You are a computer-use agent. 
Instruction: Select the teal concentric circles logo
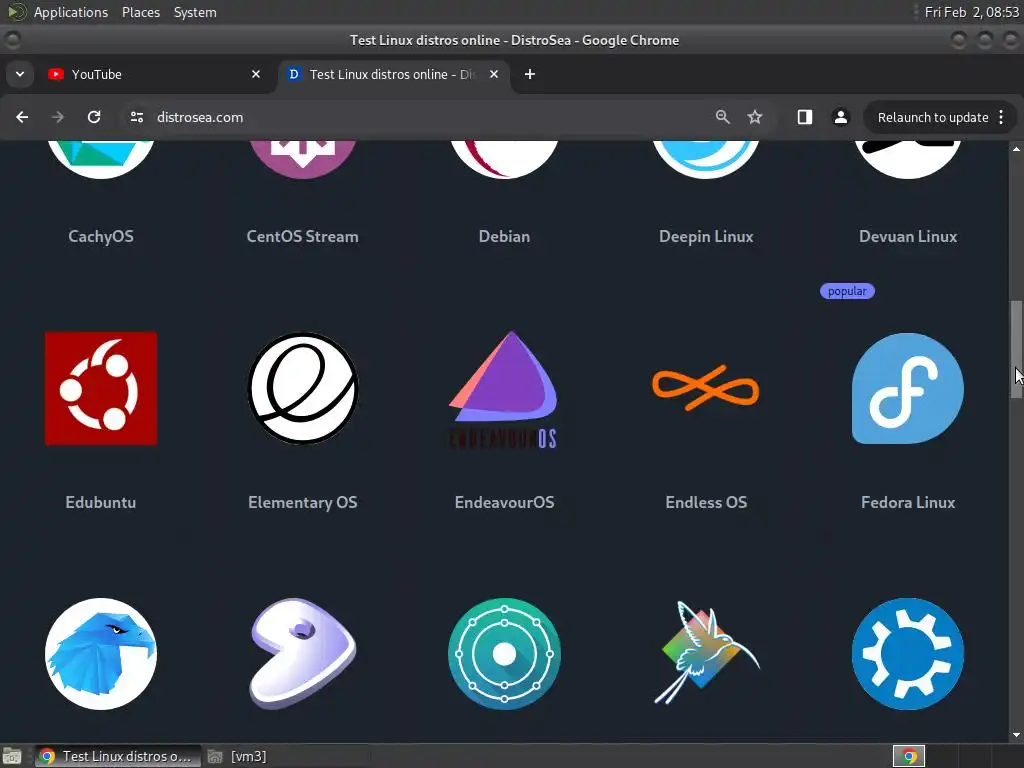pos(504,654)
